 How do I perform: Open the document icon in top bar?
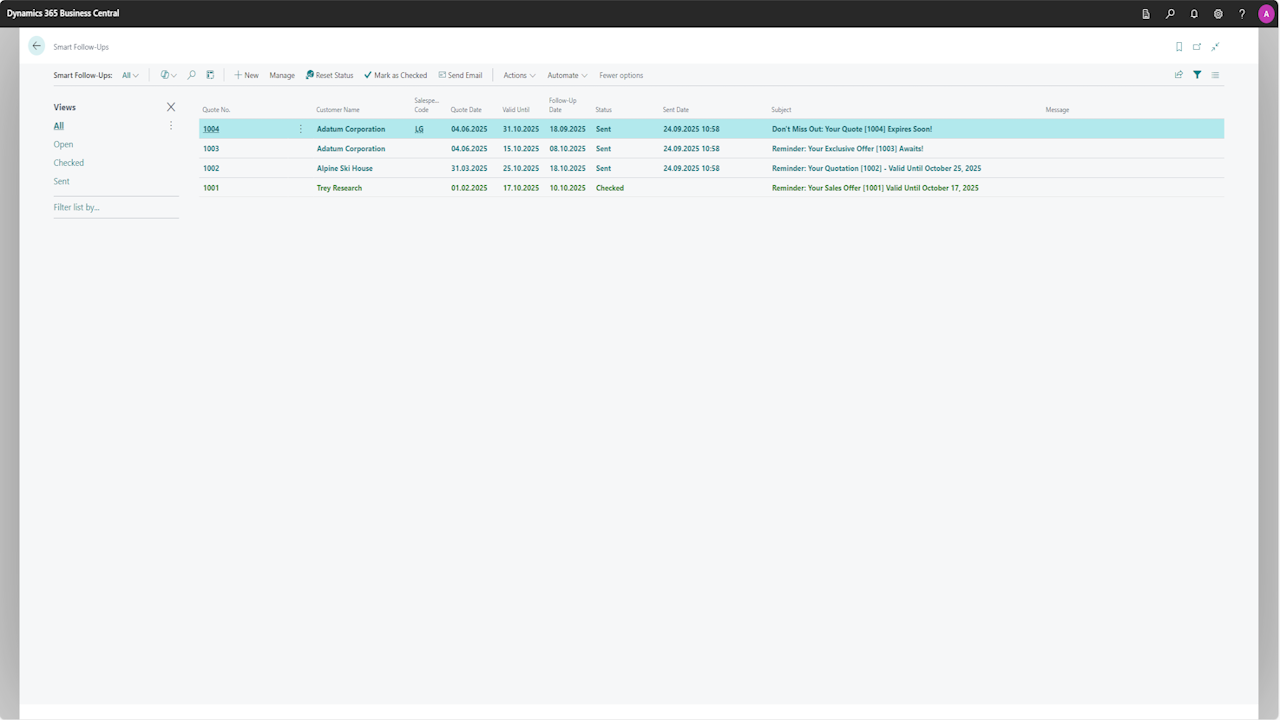coord(1146,14)
